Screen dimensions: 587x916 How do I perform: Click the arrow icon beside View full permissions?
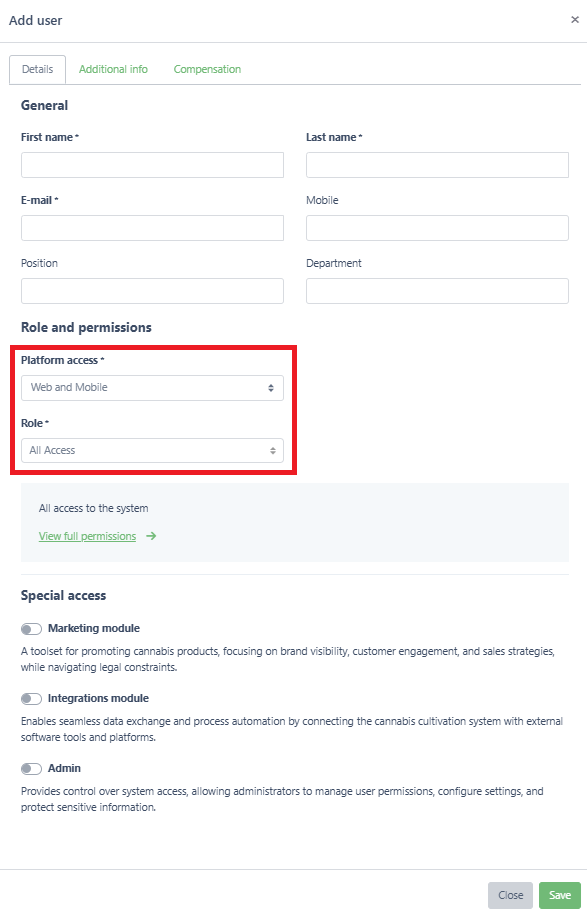151,536
